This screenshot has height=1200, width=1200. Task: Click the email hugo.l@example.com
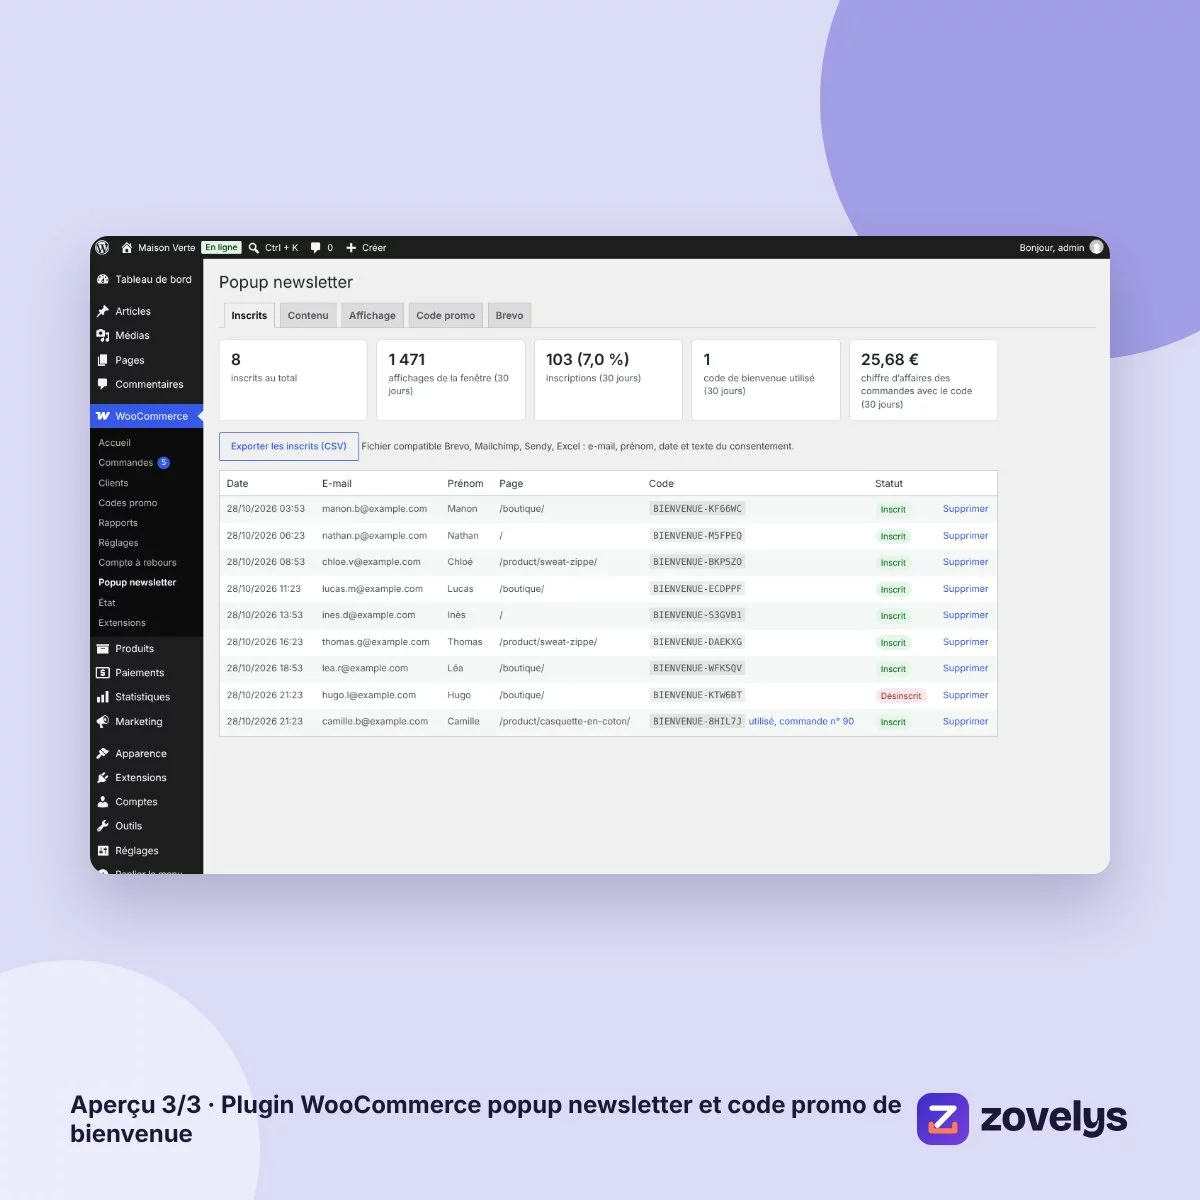click(x=369, y=695)
